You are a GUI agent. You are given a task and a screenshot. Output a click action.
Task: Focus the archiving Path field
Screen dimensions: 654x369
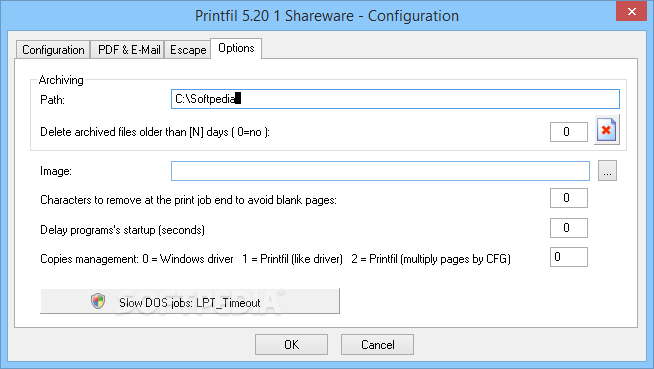[395, 99]
